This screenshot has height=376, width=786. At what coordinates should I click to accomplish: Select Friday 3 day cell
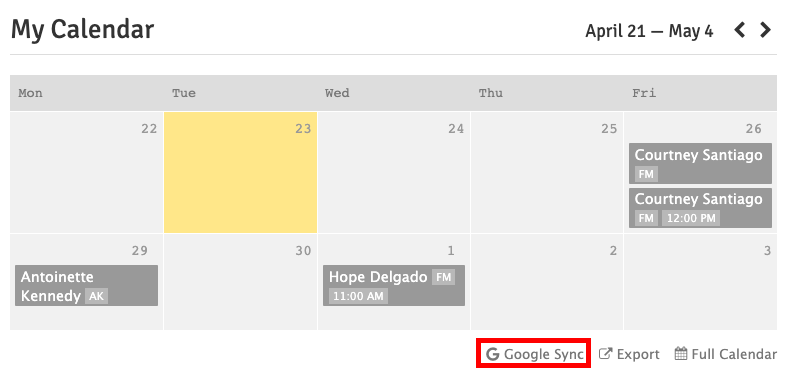coord(700,282)
